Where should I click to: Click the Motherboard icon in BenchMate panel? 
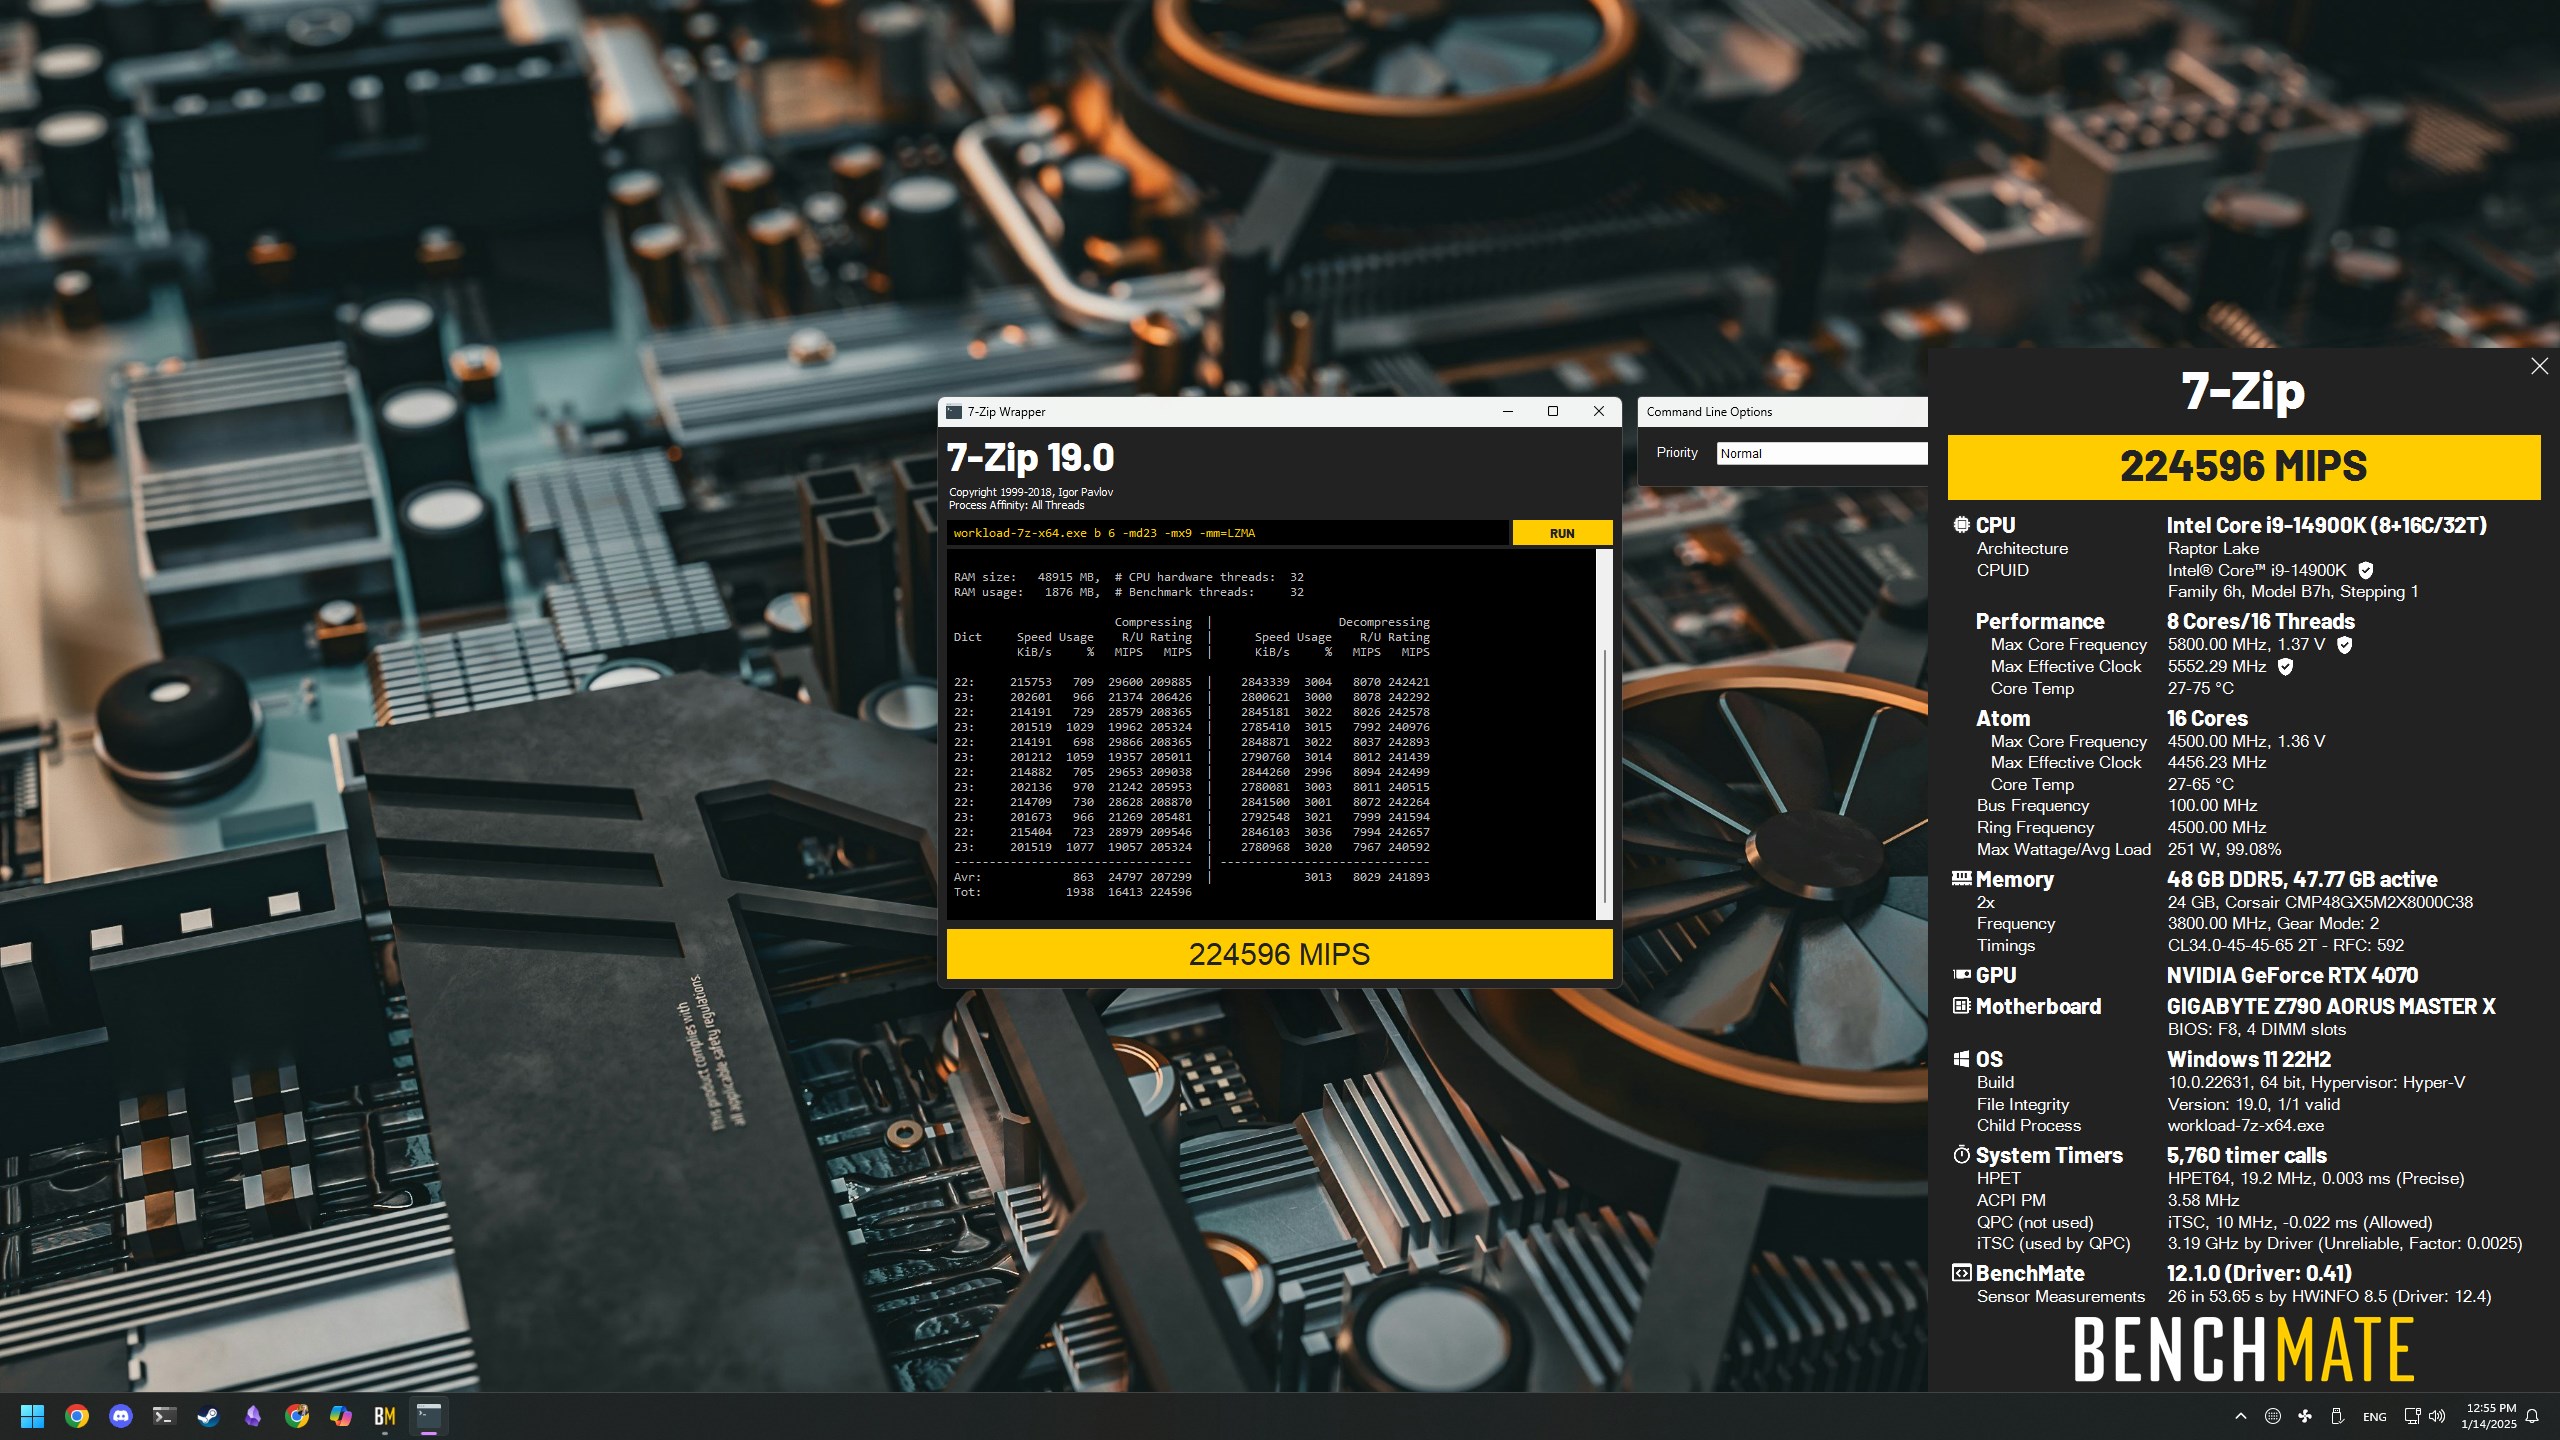1961,1005
